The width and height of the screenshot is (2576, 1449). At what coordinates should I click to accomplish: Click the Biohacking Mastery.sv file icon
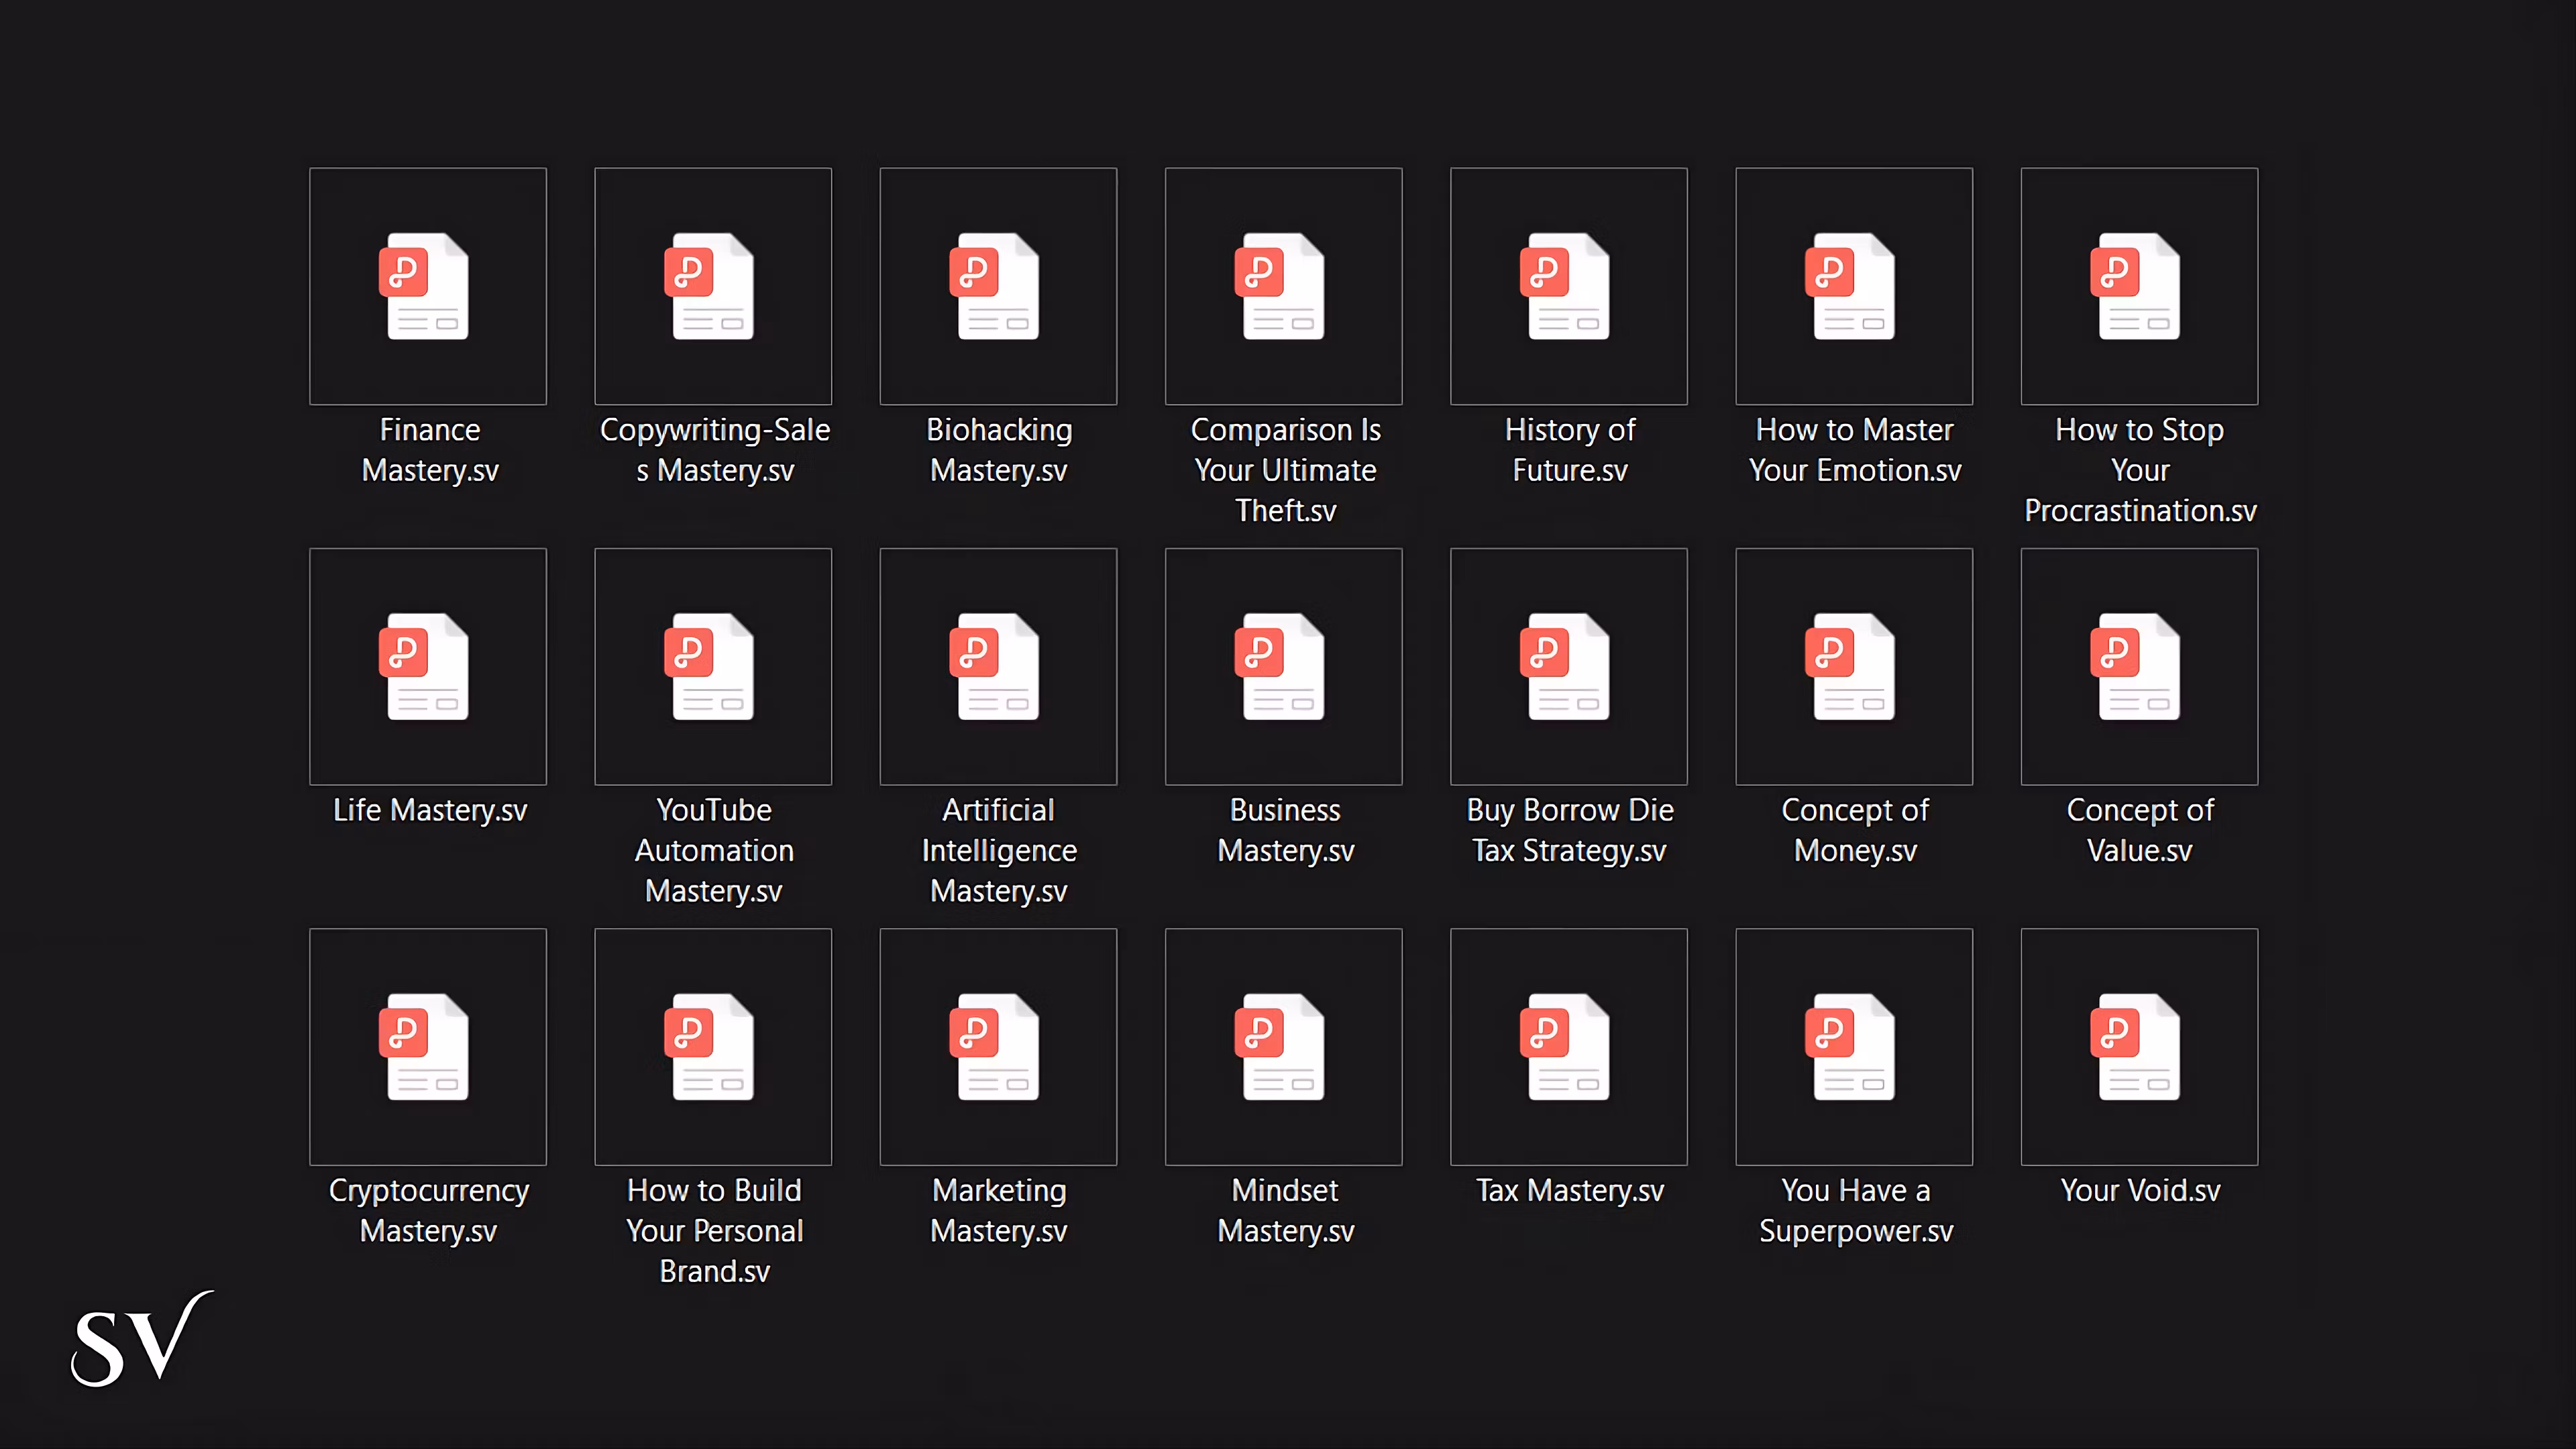pyautogui.click(x=998, y=286)
